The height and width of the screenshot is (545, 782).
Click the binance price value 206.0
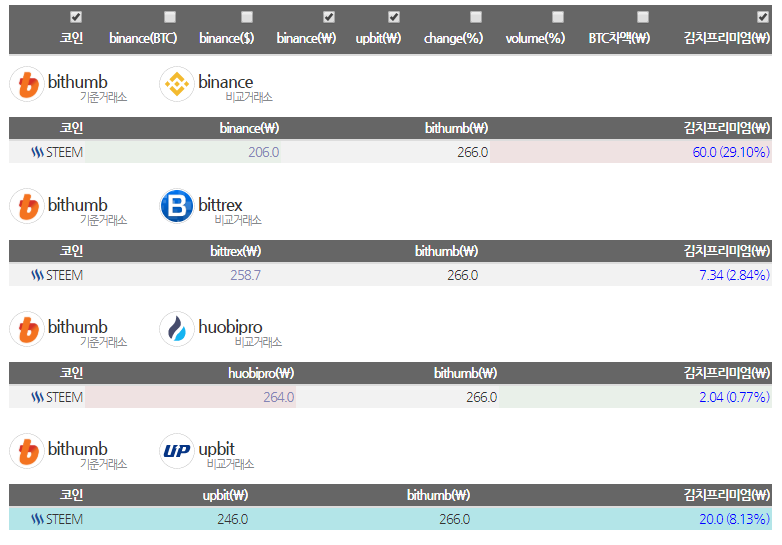(x=264, y=152)
